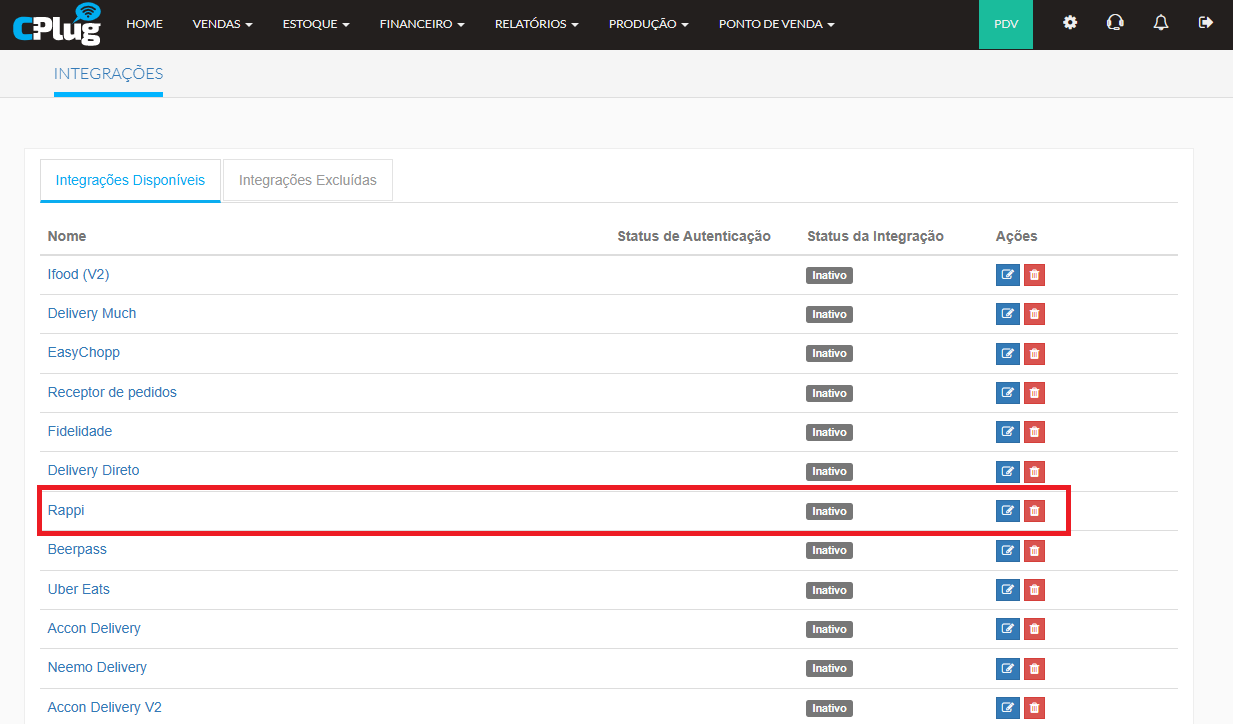
Task: Open the support headset icon
Action: (x=1115, y=23)
